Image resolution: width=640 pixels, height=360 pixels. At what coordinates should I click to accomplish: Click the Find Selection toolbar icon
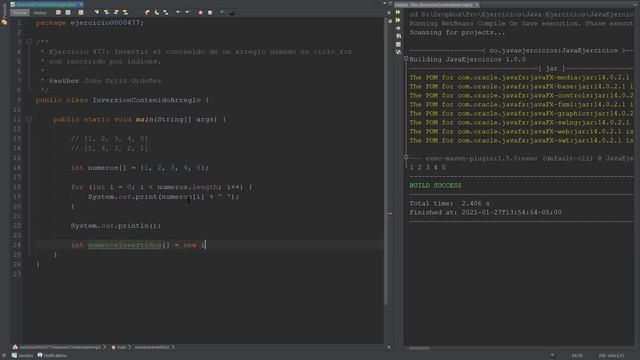(x=81, y=13)
